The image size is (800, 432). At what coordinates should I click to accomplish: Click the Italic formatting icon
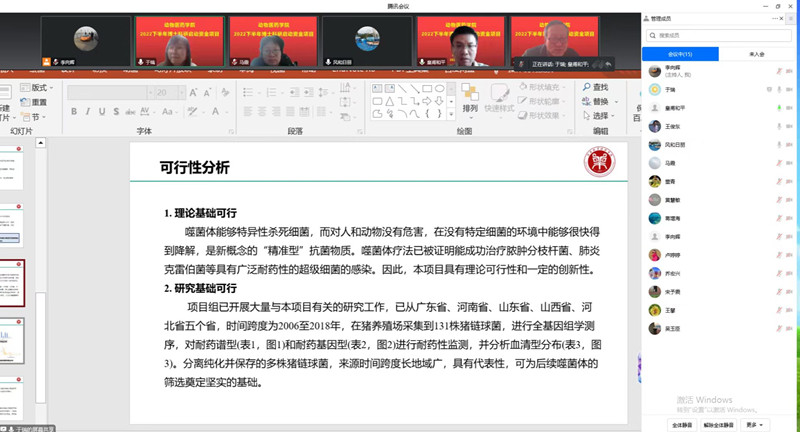click(x=87, y=112)
